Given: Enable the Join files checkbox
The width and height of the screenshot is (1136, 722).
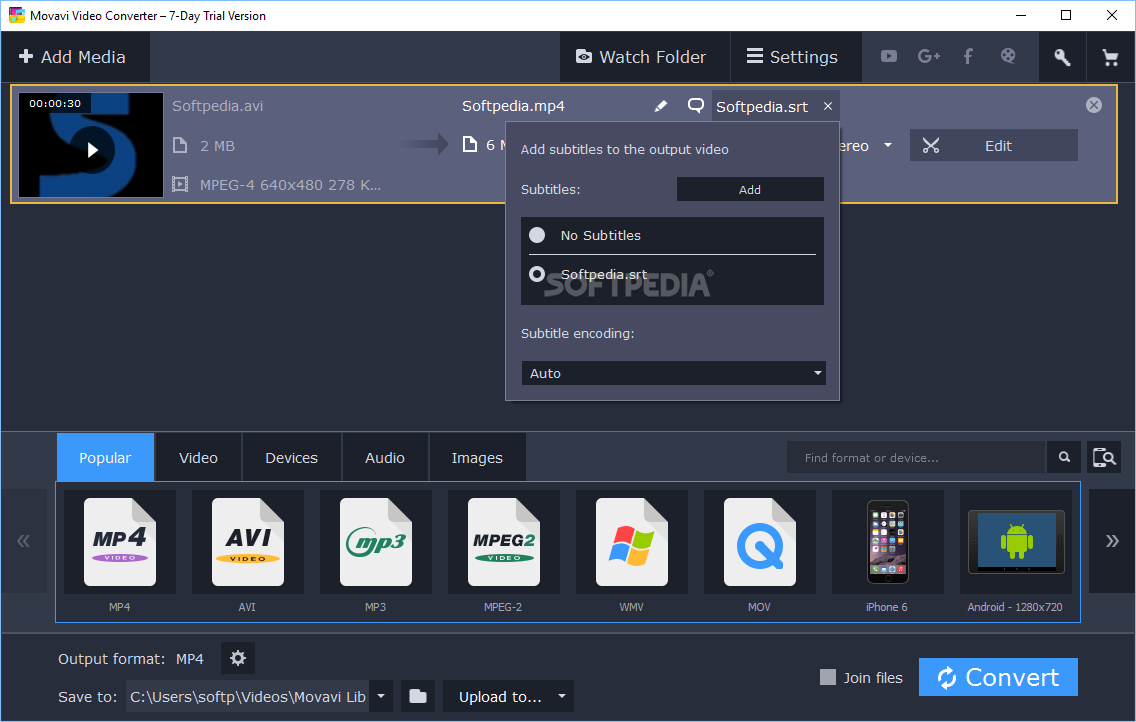Looking at the screenshot, I should click(x=827, y=677).
